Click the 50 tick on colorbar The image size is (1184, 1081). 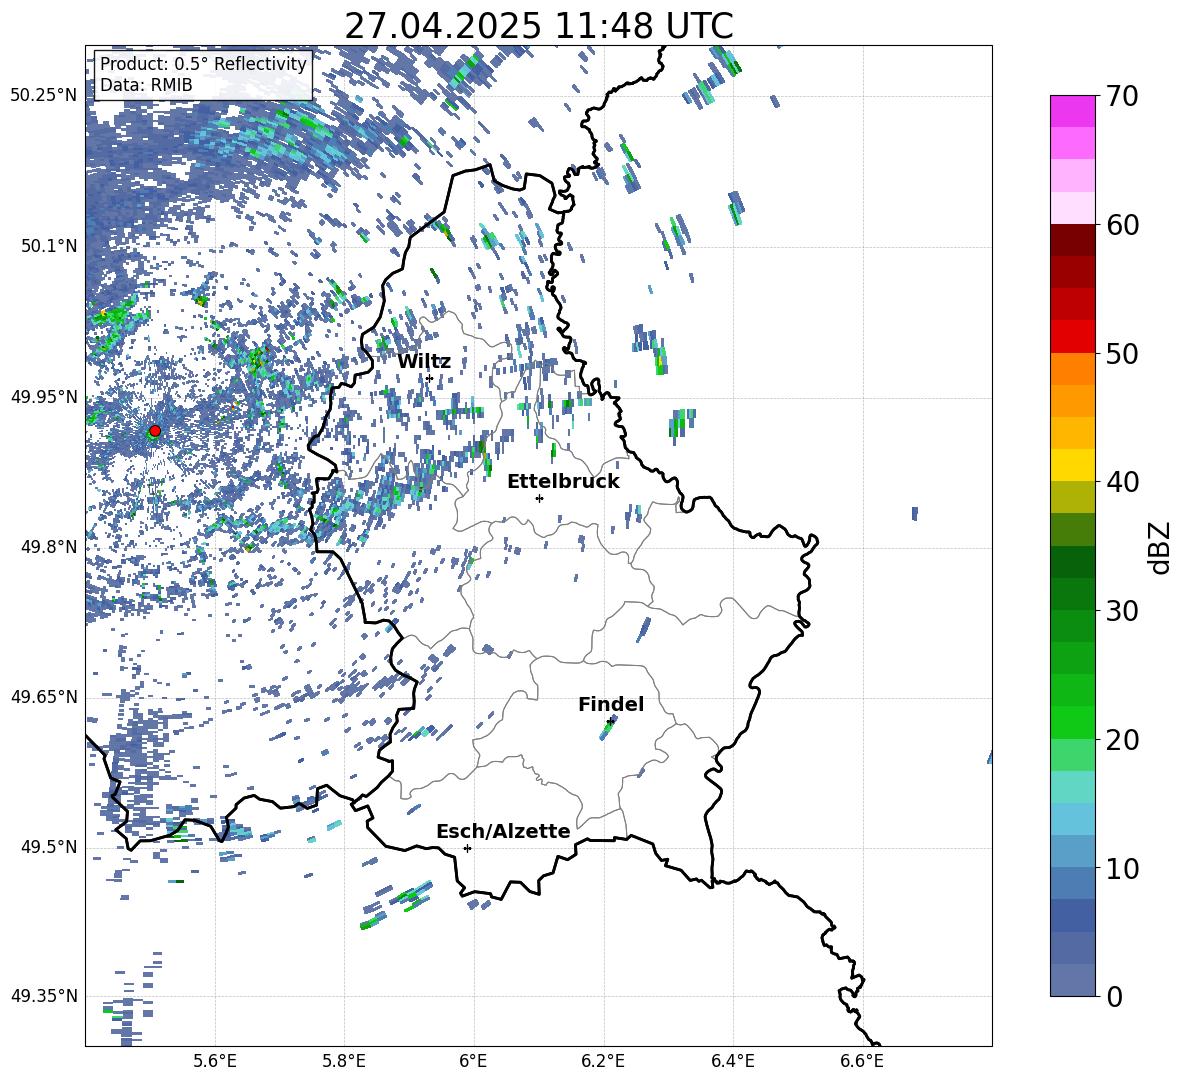1122,353
